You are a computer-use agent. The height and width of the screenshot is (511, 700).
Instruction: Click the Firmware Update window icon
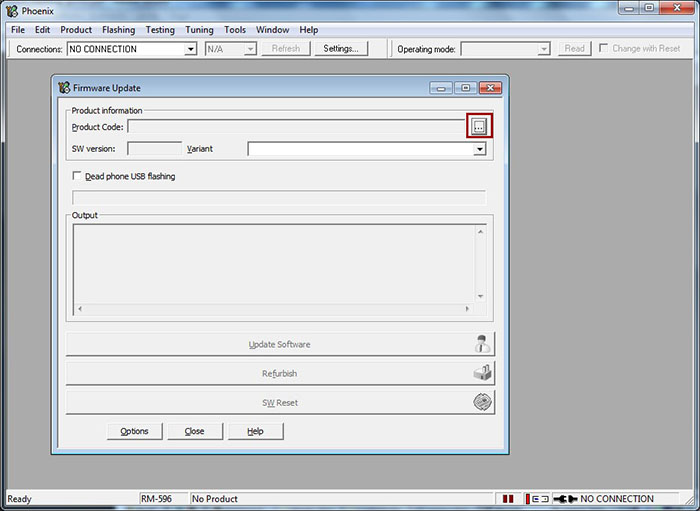click(64, 87)
